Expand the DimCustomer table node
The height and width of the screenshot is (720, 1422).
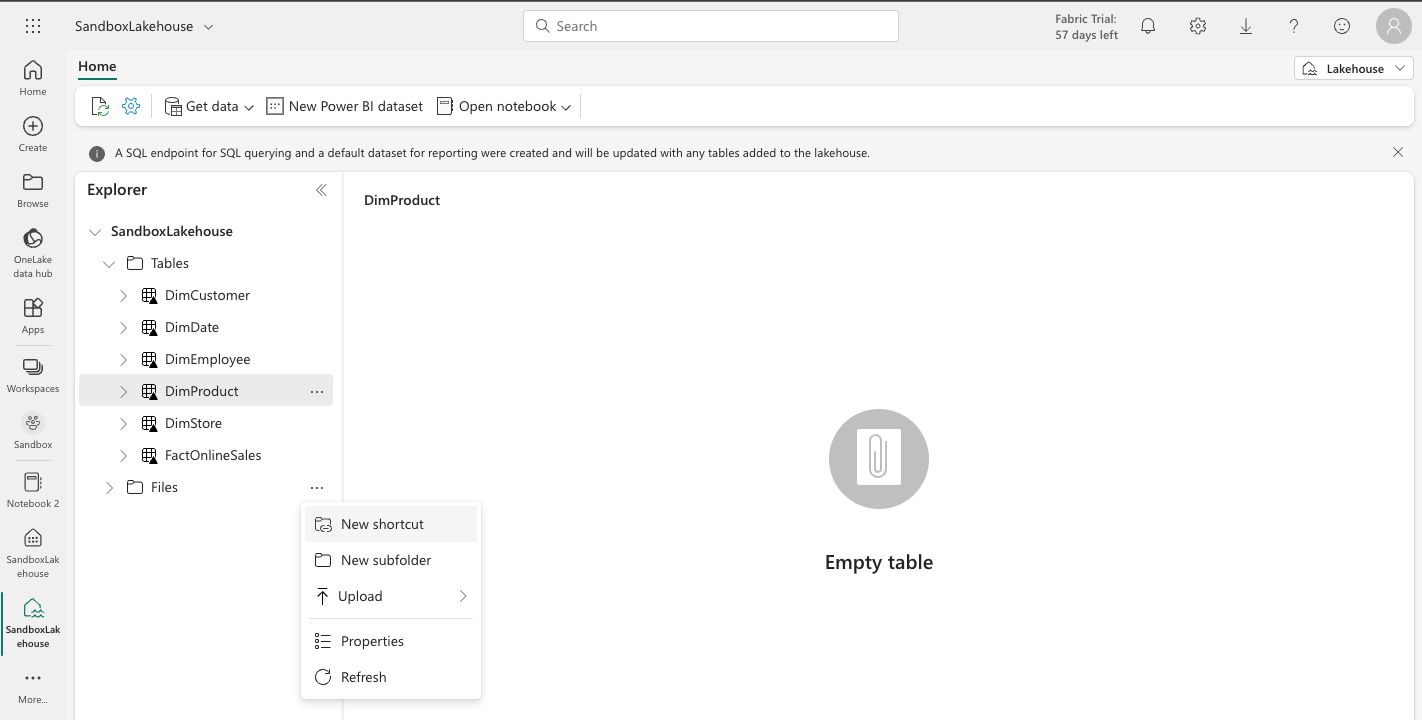124,296
